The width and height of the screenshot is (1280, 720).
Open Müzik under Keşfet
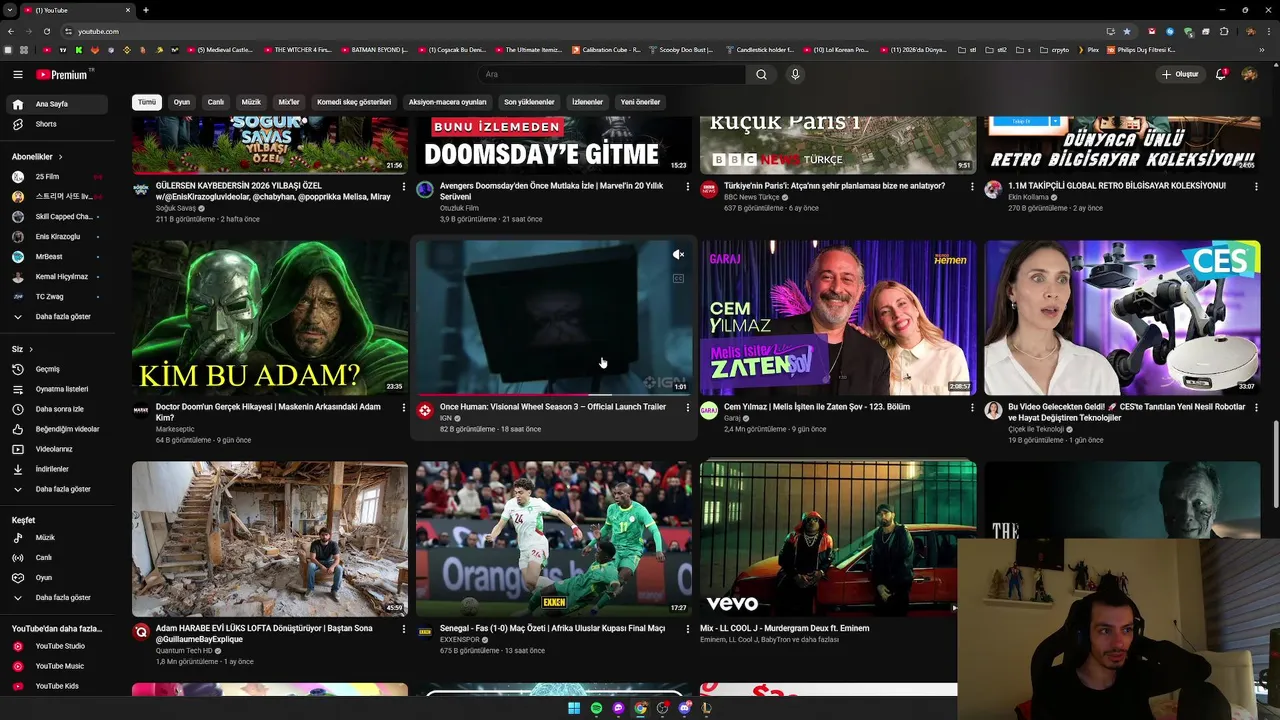[x=60, y=537]
